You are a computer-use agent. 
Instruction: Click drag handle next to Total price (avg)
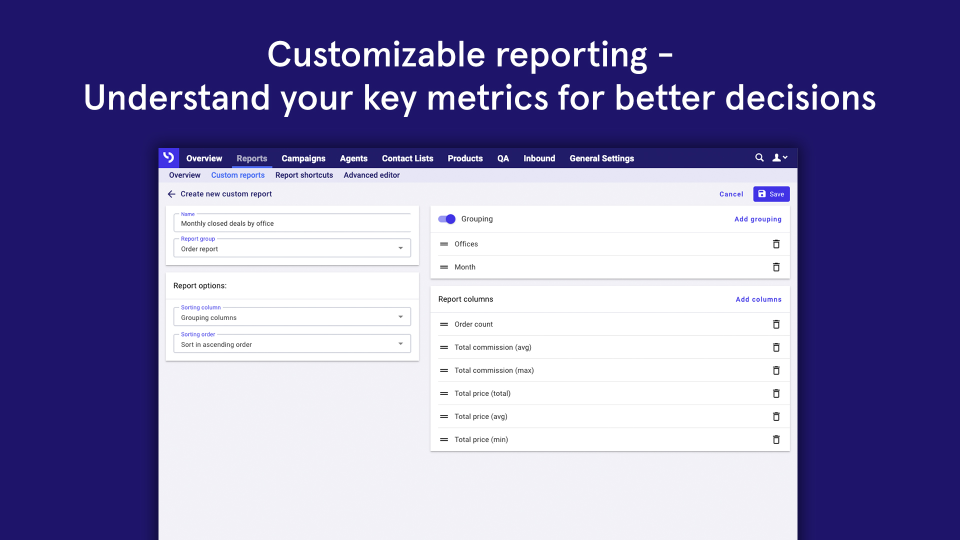point(444,416)
